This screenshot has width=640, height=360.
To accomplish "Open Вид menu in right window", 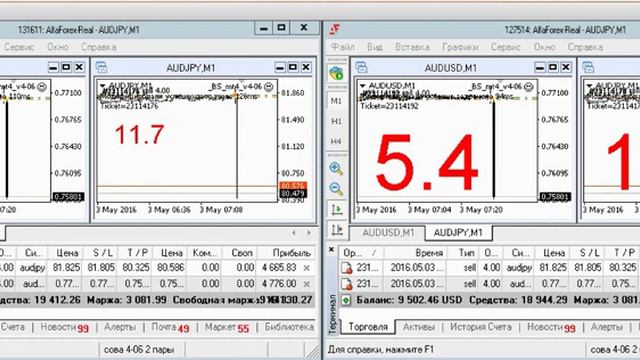I will point(375,47).
